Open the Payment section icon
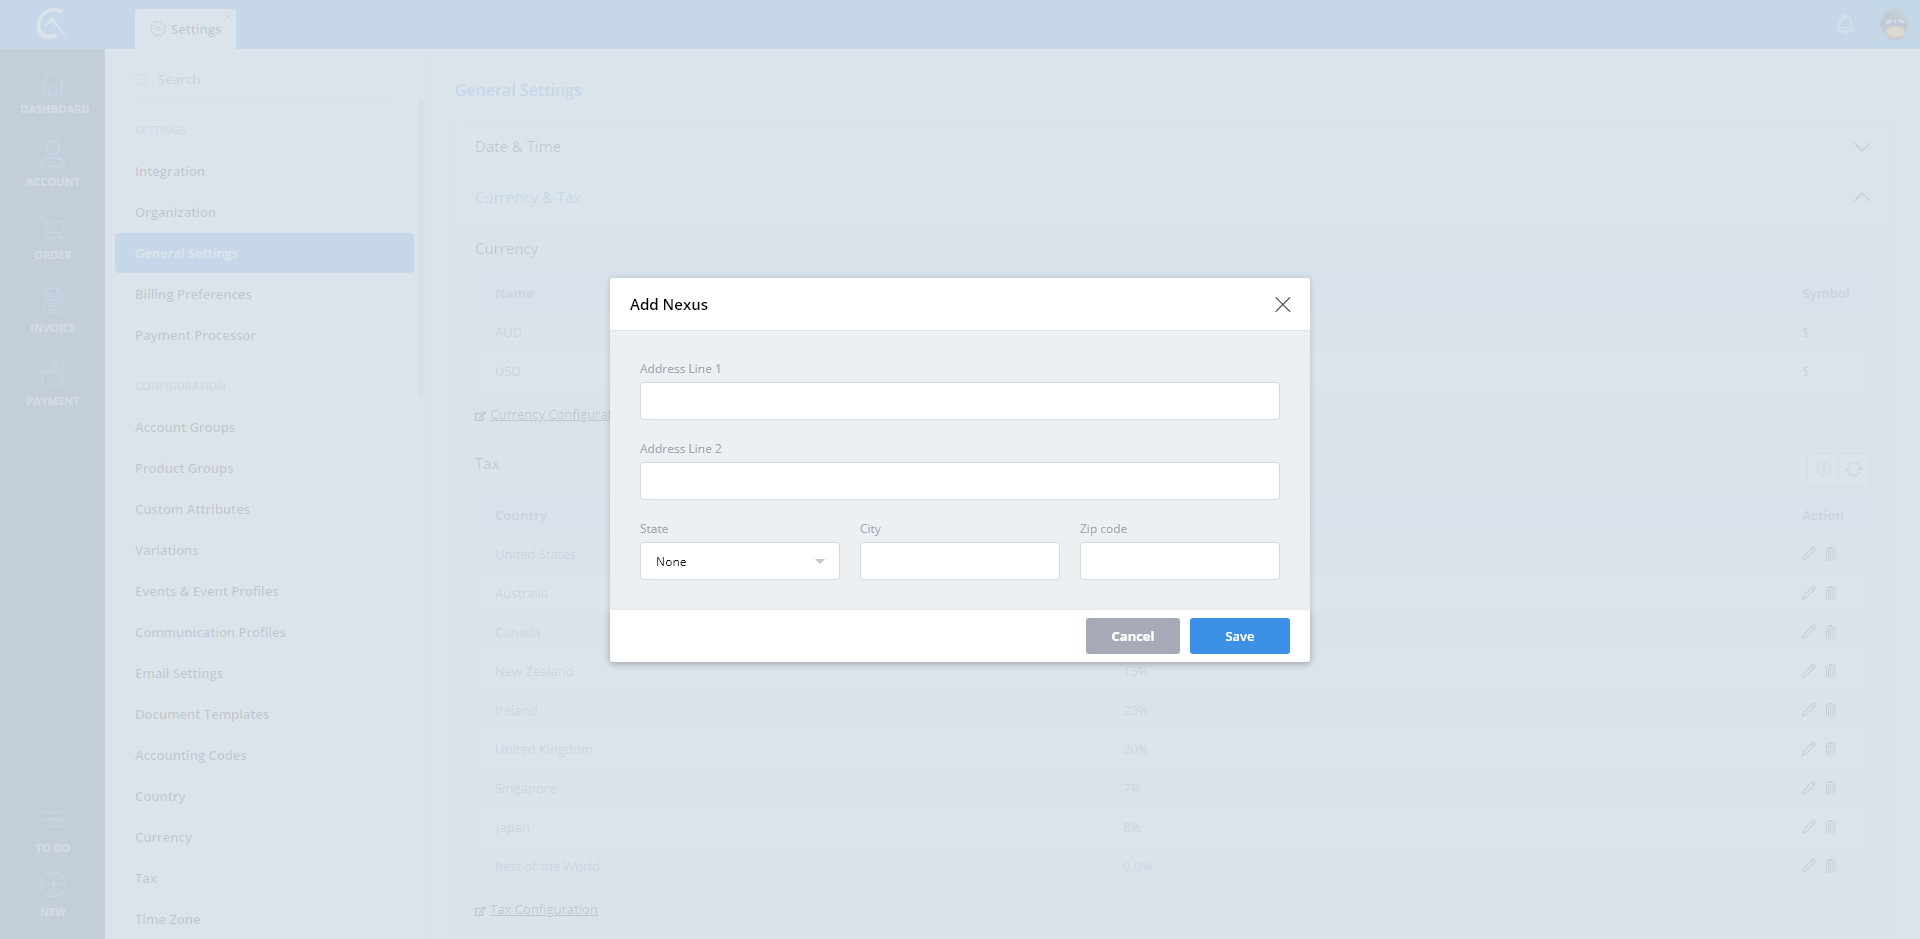This screenshot has height=939, width=1920. pyautogui.click(x=52, y=375)
